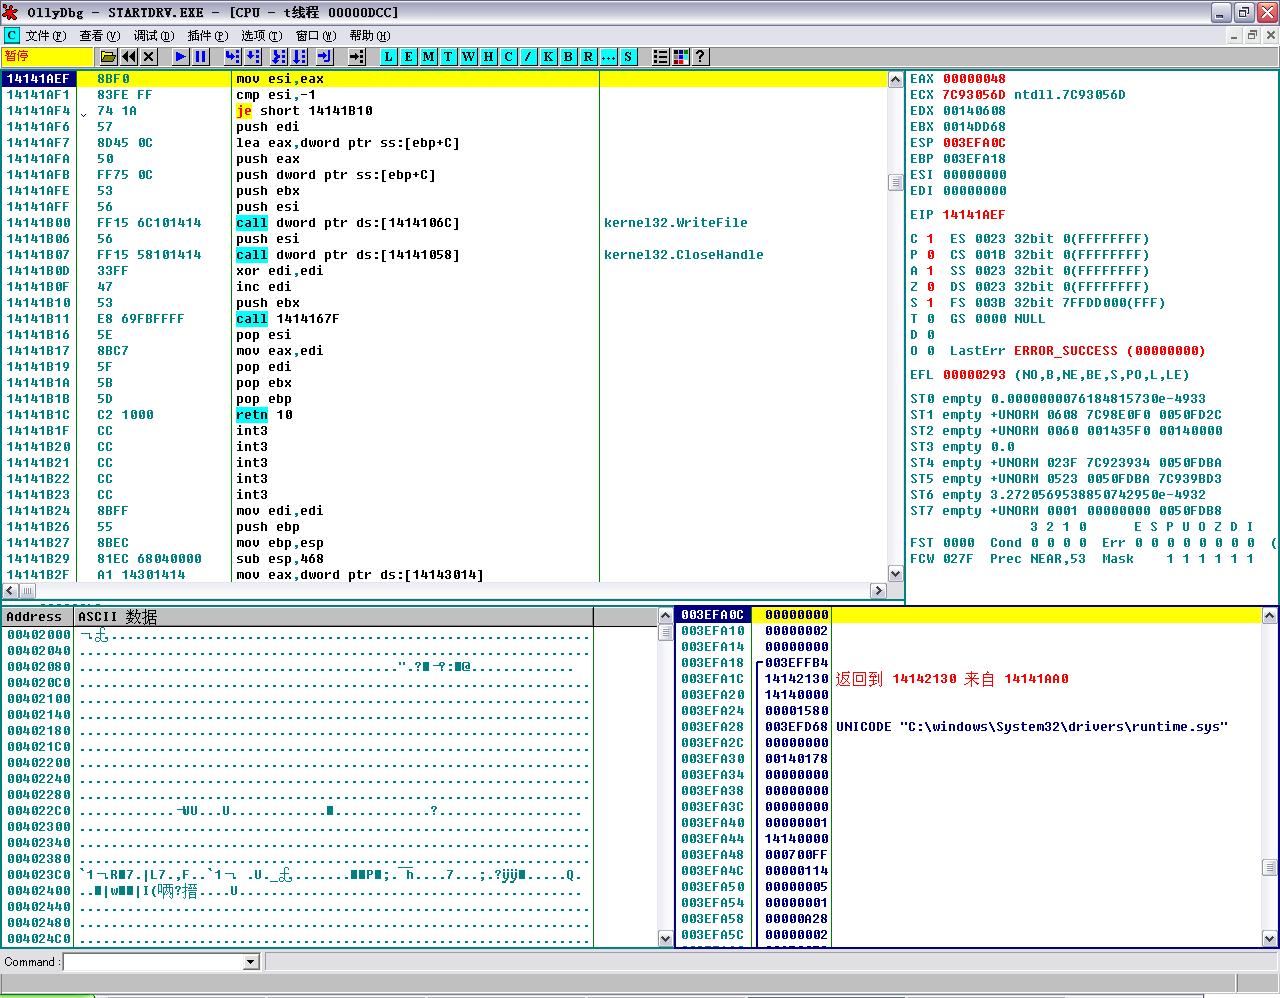Open the Help question mark icon
This screenshot has height=998, width=1280.
(700, 57)
